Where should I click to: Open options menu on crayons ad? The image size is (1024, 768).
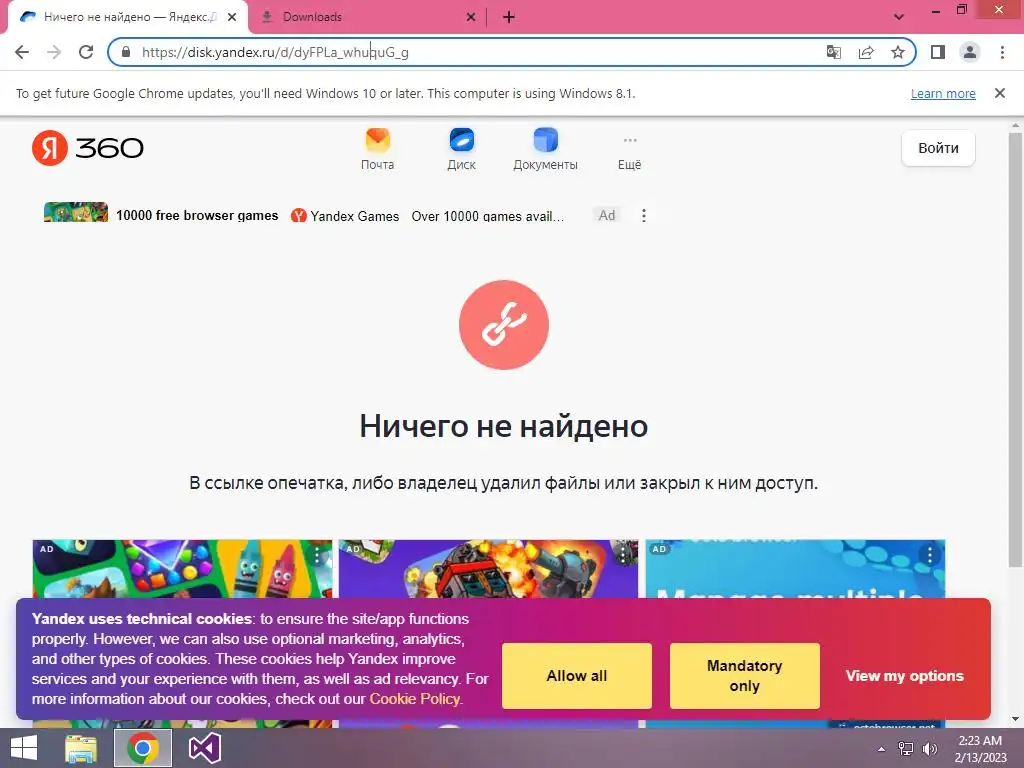click(x=317, y=556)
